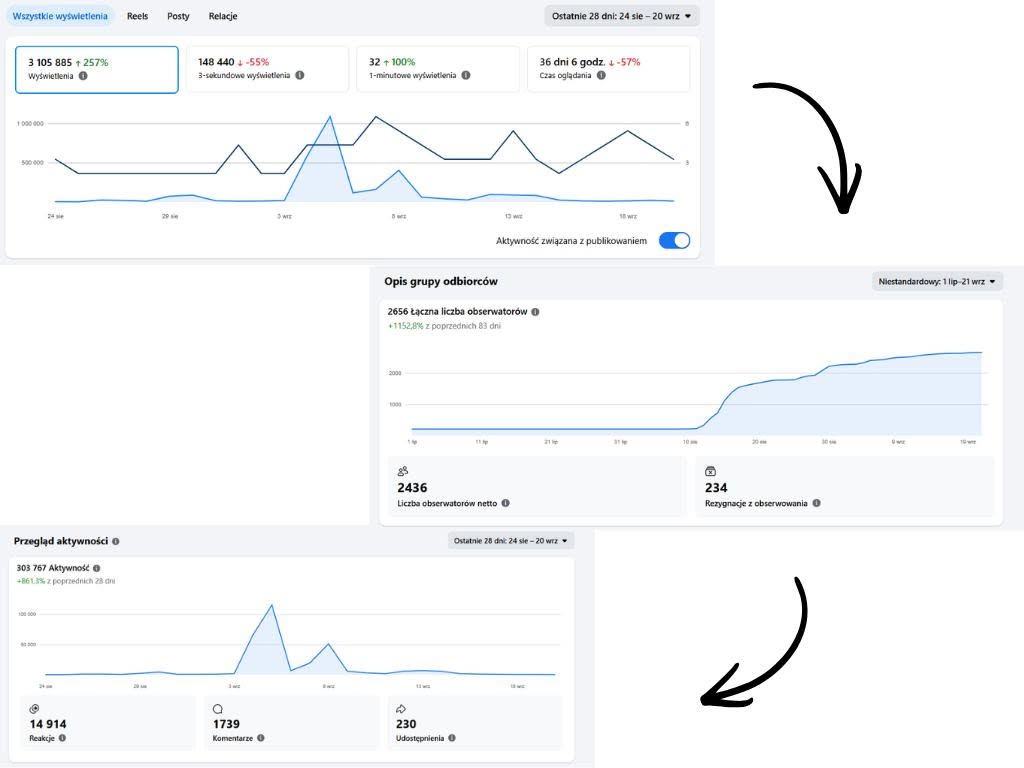
Task: Click the comment bubble icon above 1739
Action: point(218,709)
